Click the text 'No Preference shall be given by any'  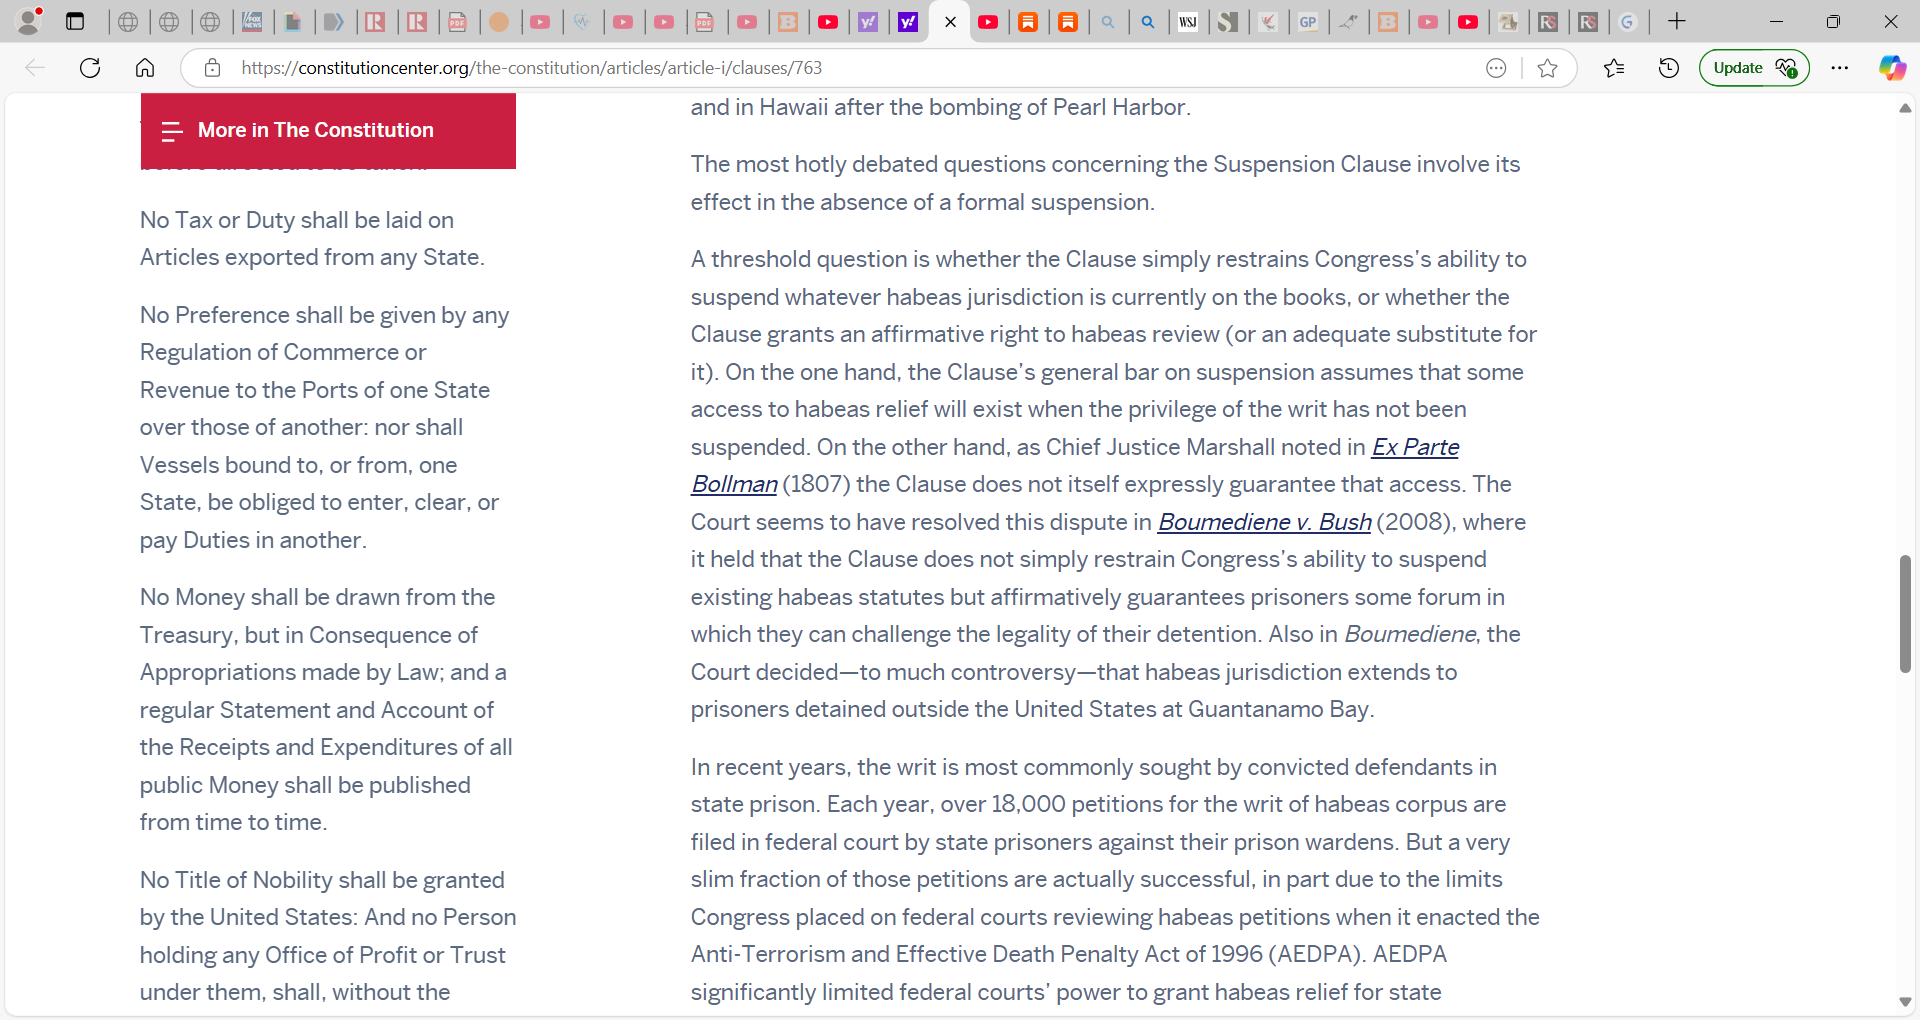[325, 315]
